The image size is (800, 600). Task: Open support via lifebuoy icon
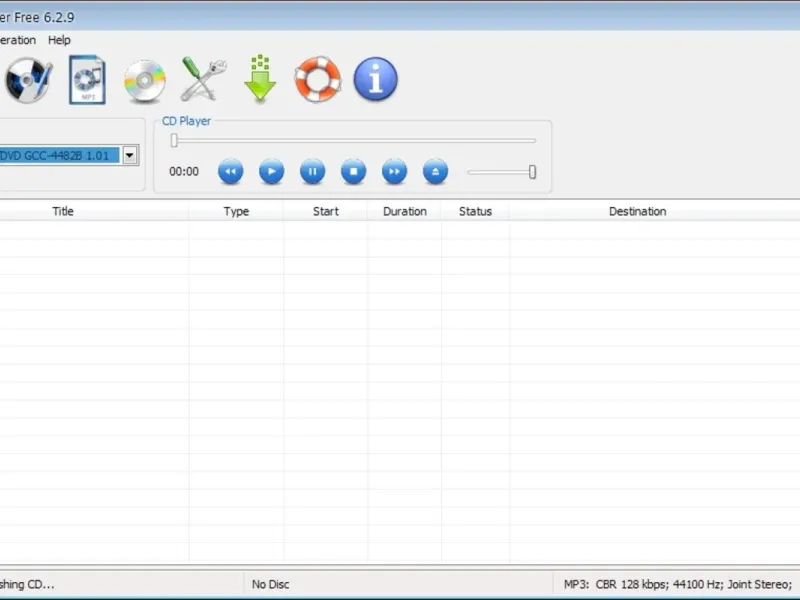317,79
